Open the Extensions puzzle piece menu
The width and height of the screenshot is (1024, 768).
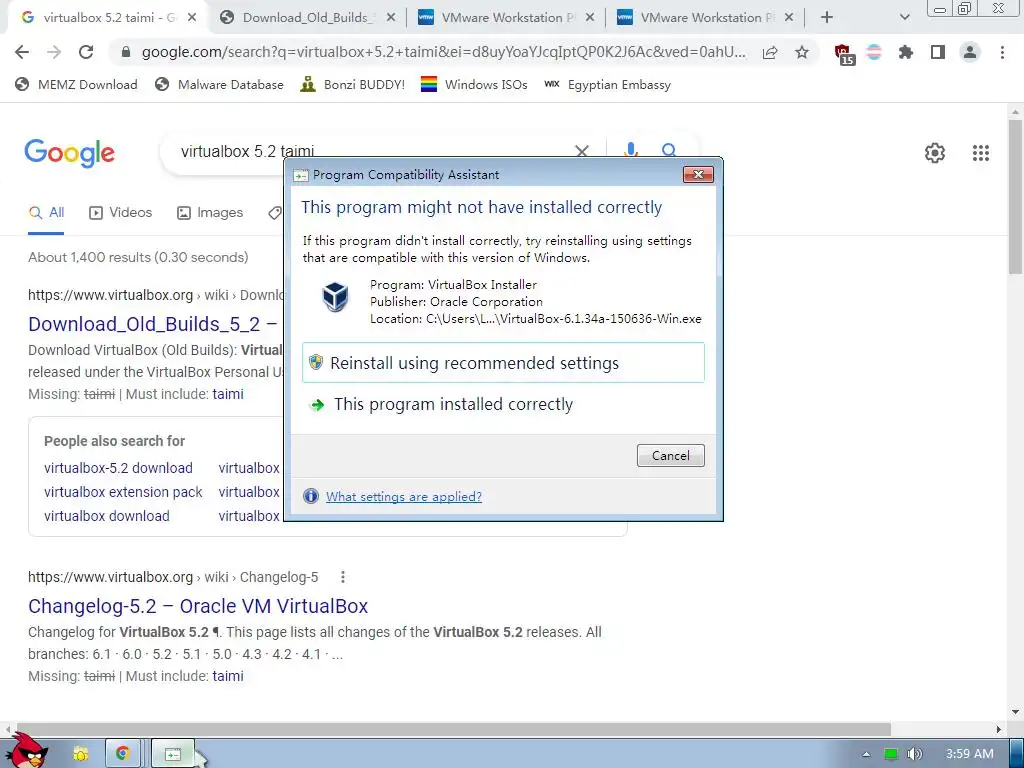coord(906,52)
